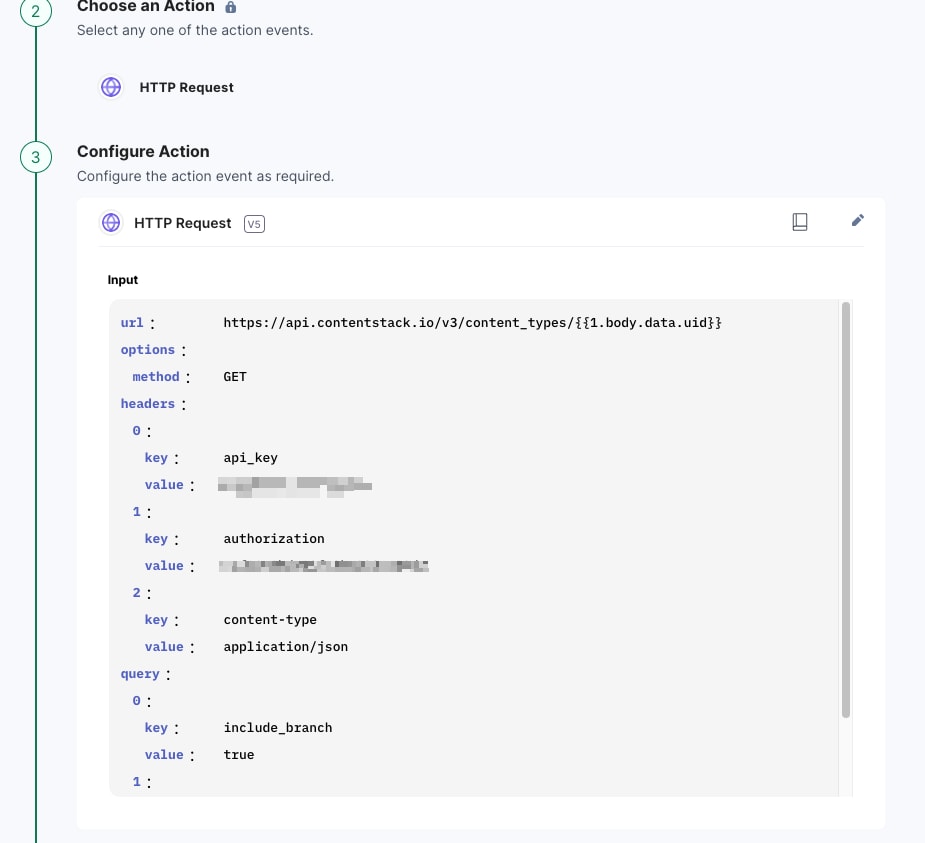Click the lock icon beside Choose an Action

point(231,7)
